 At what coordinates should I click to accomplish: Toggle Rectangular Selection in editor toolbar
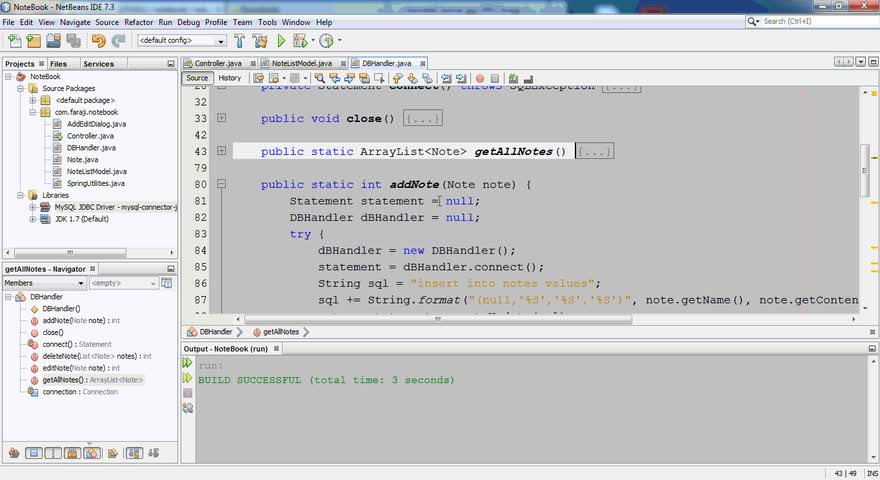pyautogui.click(x=379, y=78)
